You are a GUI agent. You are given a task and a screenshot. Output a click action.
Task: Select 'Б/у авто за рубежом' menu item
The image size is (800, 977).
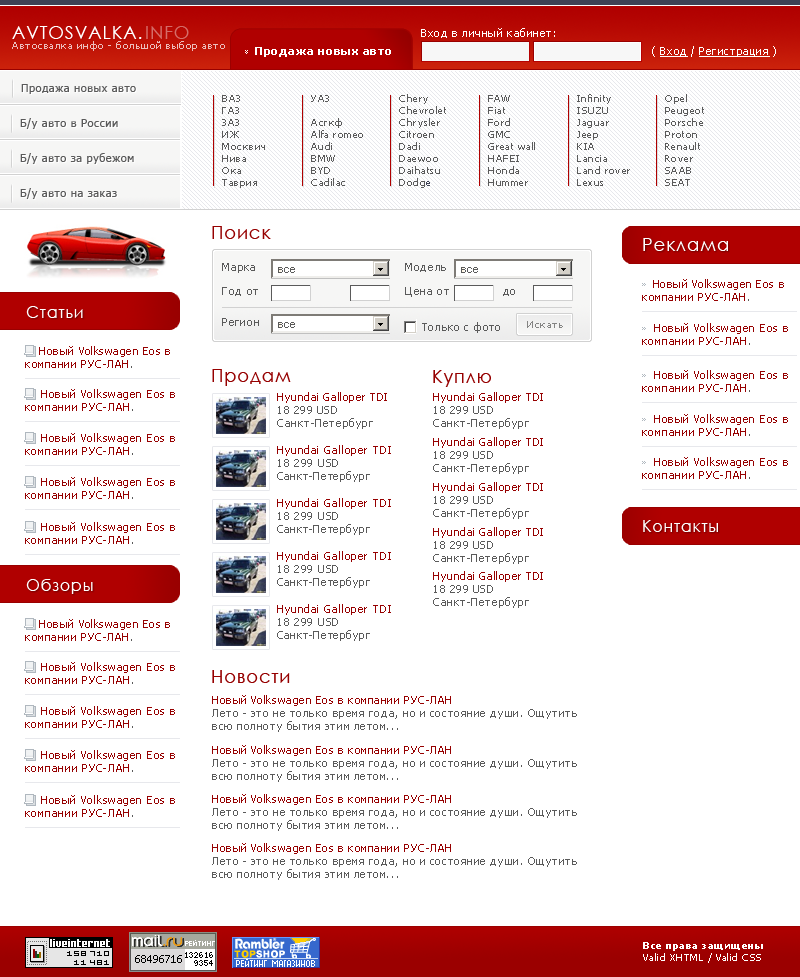pyautogui.click(x=77, y=158)
